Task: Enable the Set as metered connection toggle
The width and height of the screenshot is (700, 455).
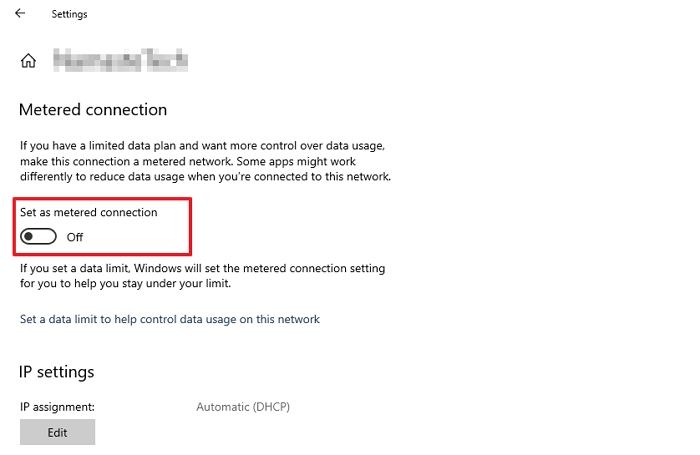Action: pos(39,237)
